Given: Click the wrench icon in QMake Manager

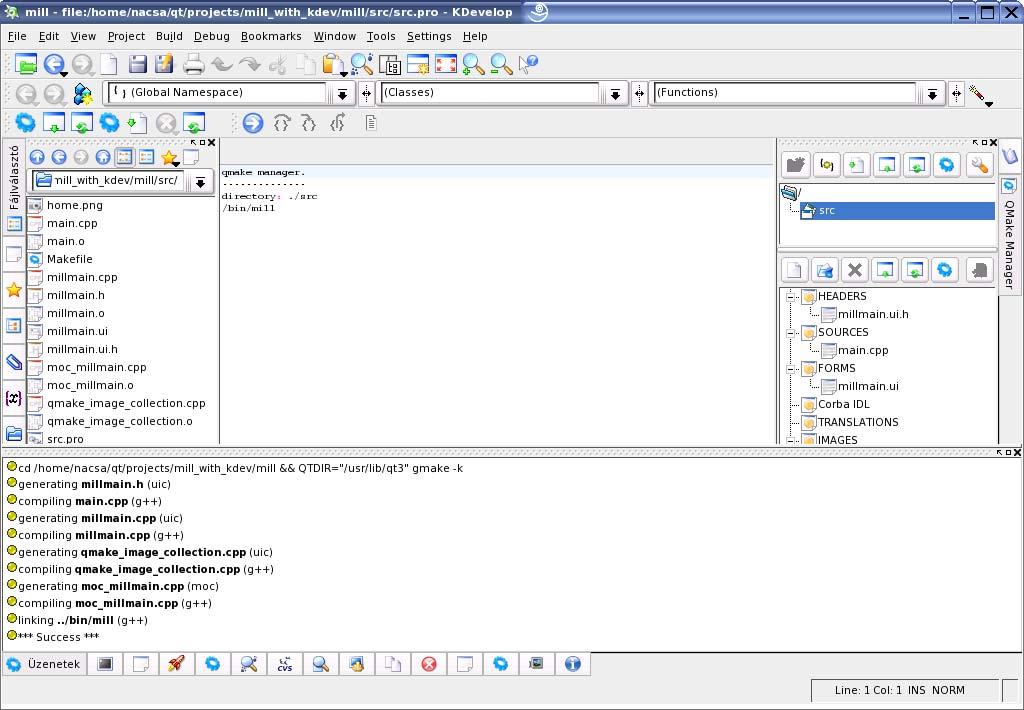Looking at the screenshot, I should [x=979, y=165].
